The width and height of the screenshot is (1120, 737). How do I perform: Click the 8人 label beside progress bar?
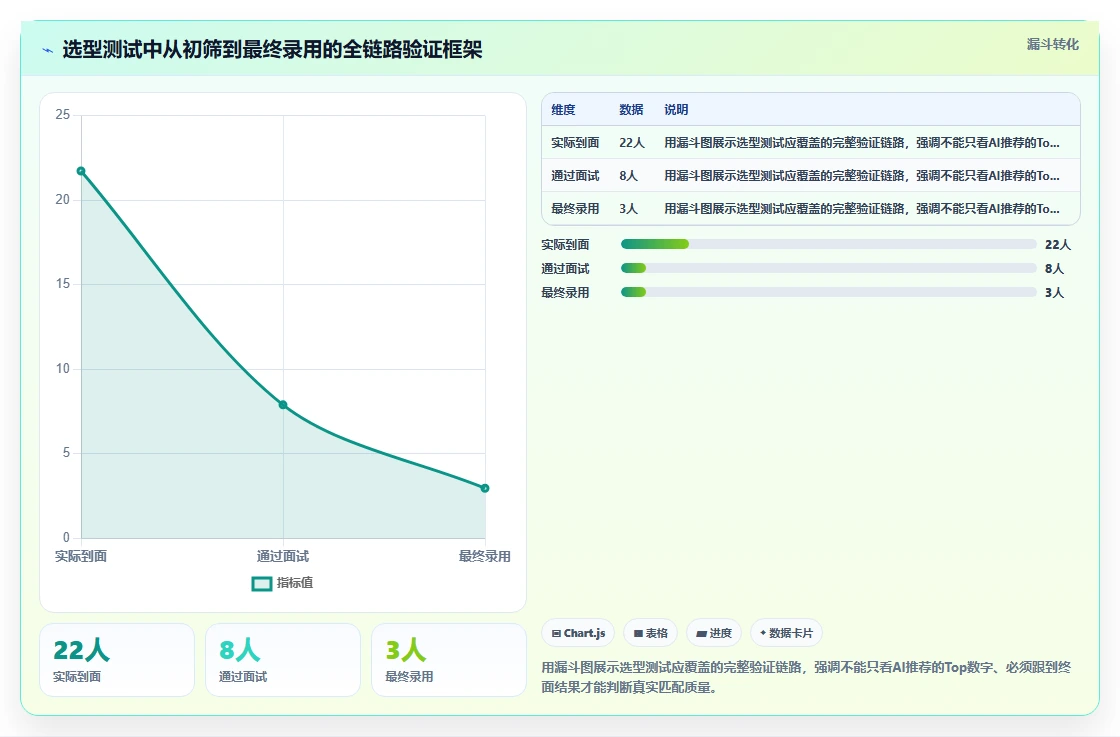point(1054,269)
